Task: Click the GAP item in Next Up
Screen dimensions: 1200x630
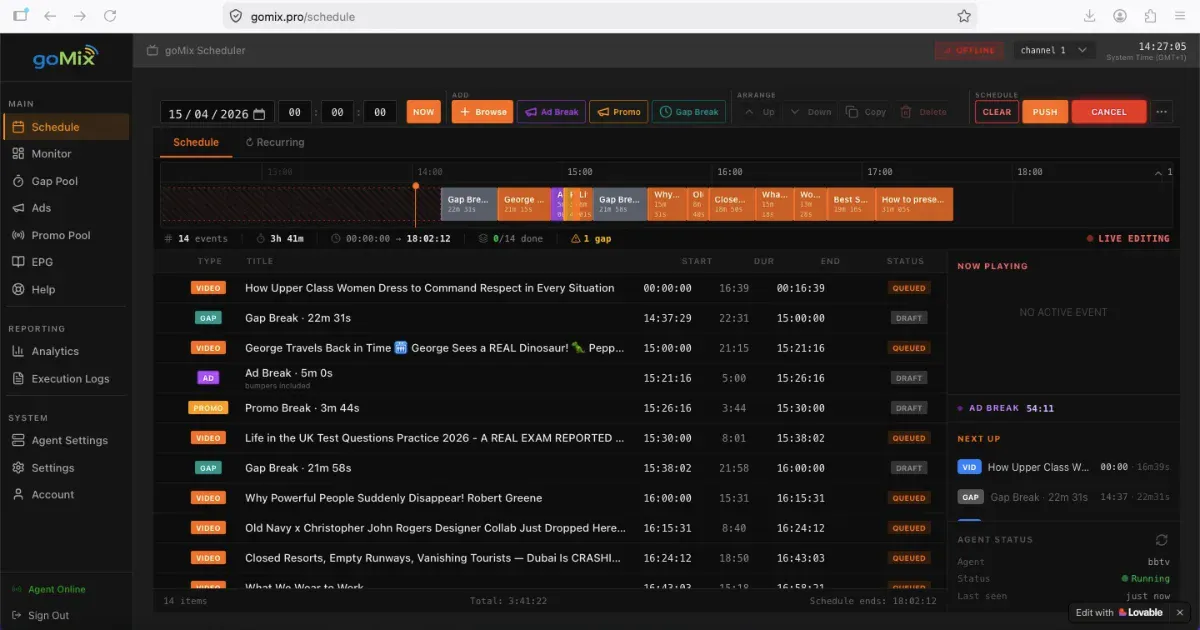Action: coord(1063,497)
